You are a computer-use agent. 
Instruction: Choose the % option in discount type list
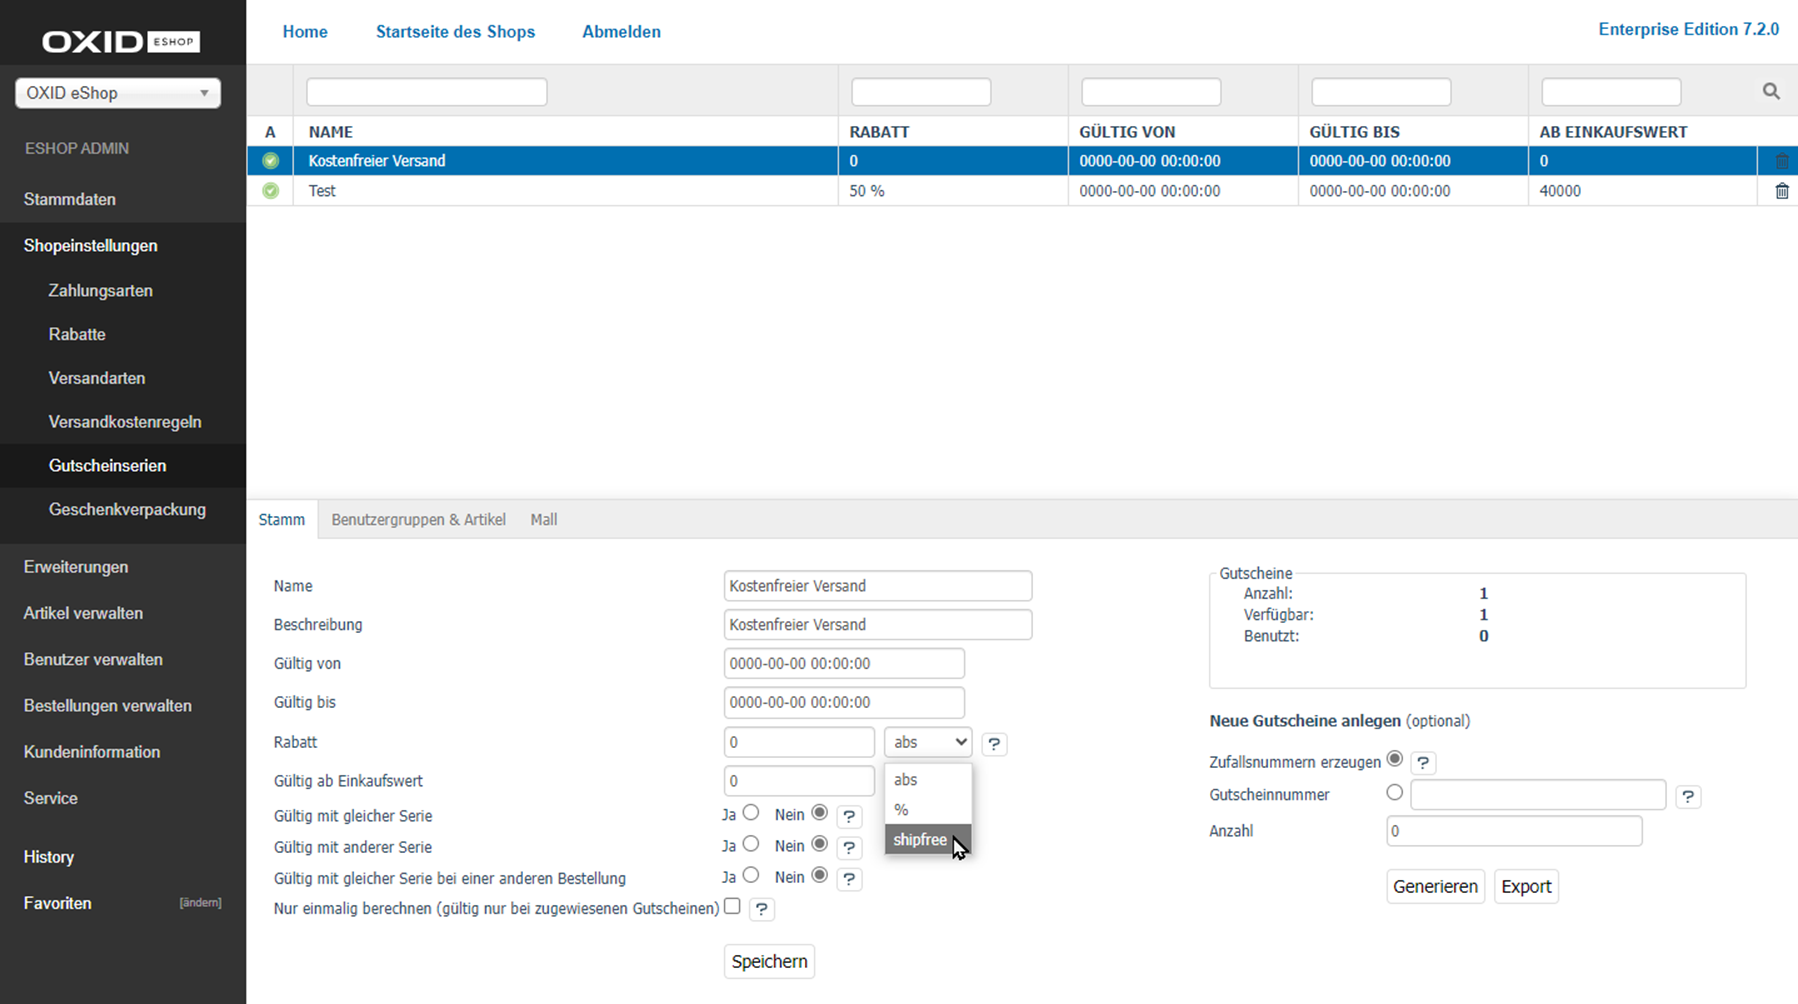pyautogui.click(x=902, y=810)
